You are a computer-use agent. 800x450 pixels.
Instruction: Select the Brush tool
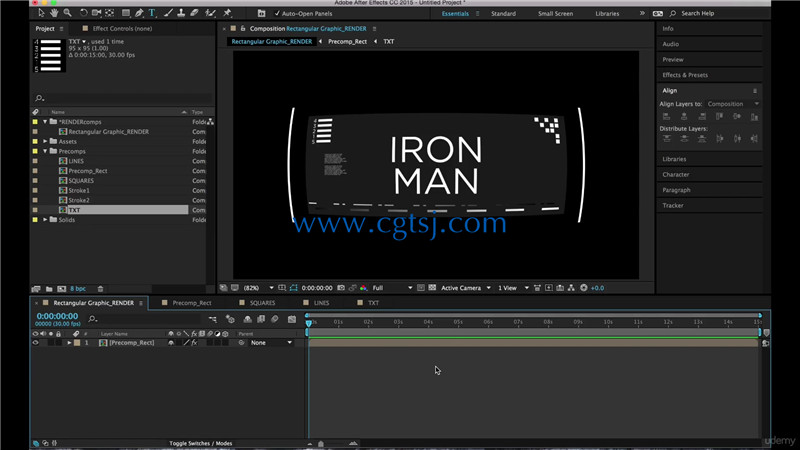pyautogui.click(x=168, y=13)
